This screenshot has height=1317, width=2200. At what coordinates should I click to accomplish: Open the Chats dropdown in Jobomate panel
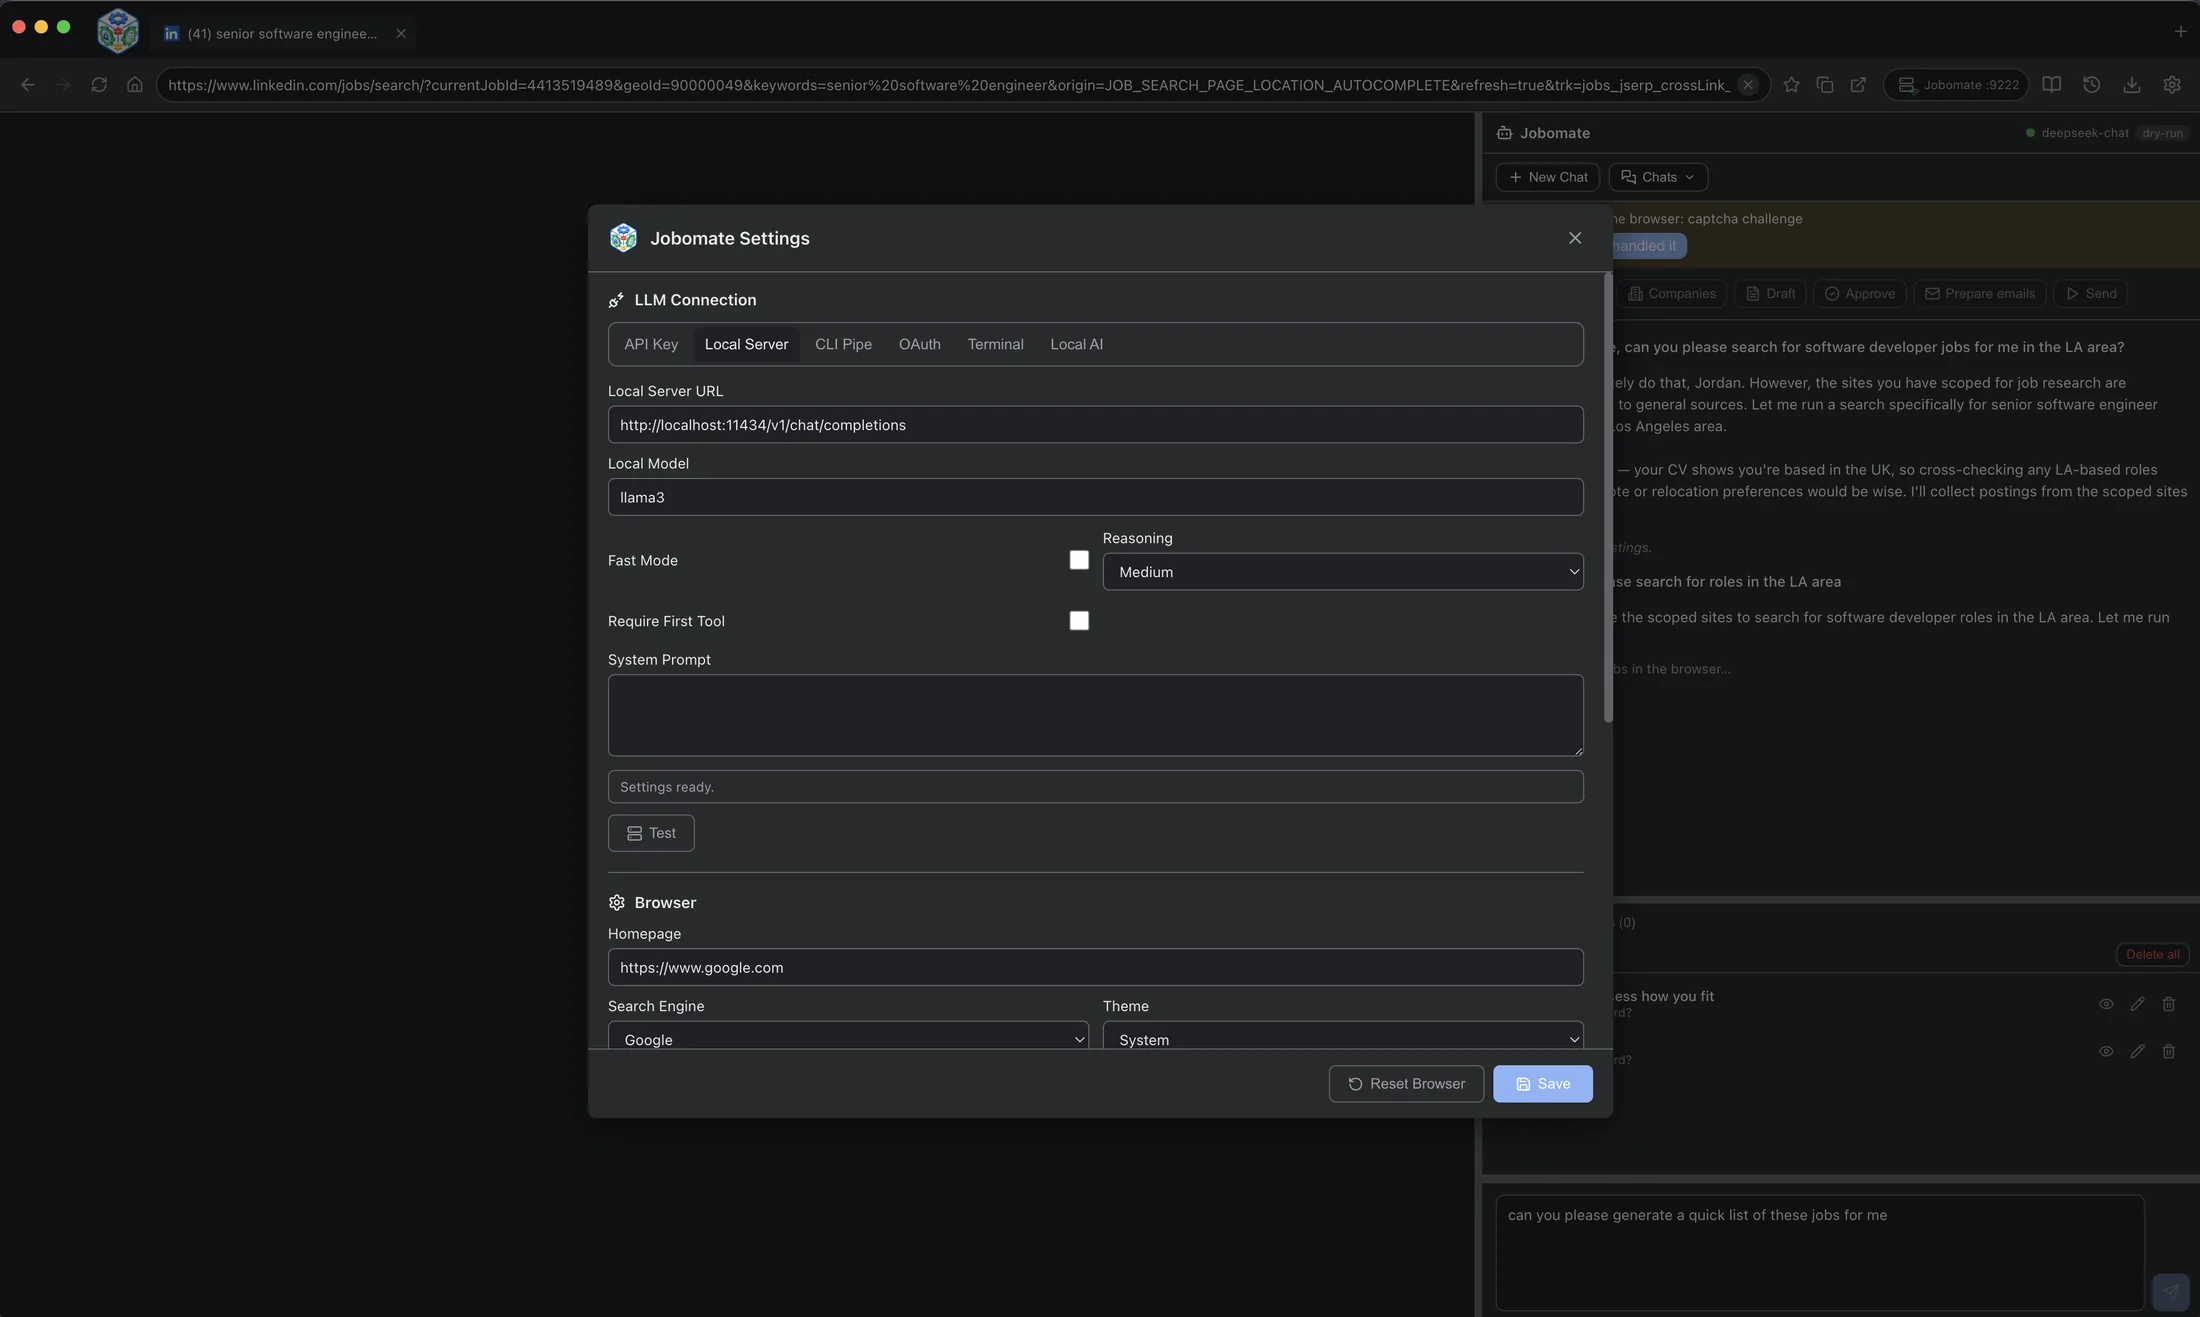coord(1658,177)
